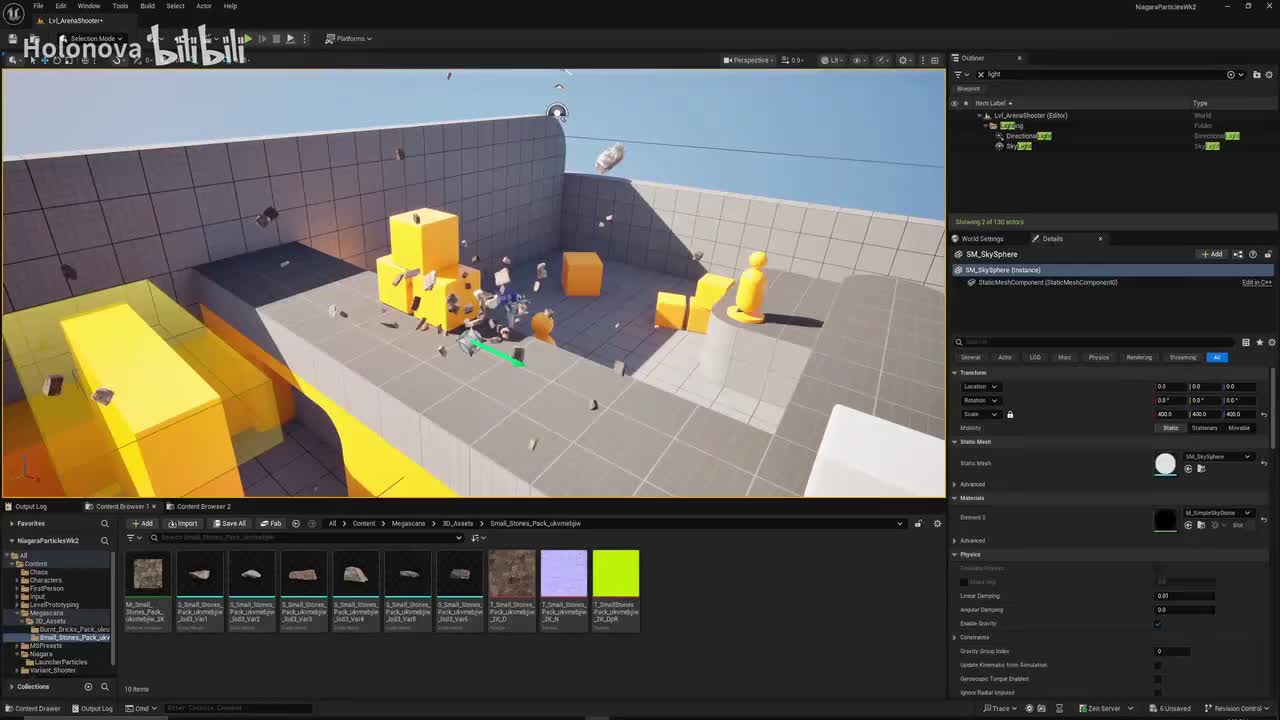Collapse the Transform section
Image resolution: width=1280 pixels, height=720 pixels.
[x=955, y=372]
